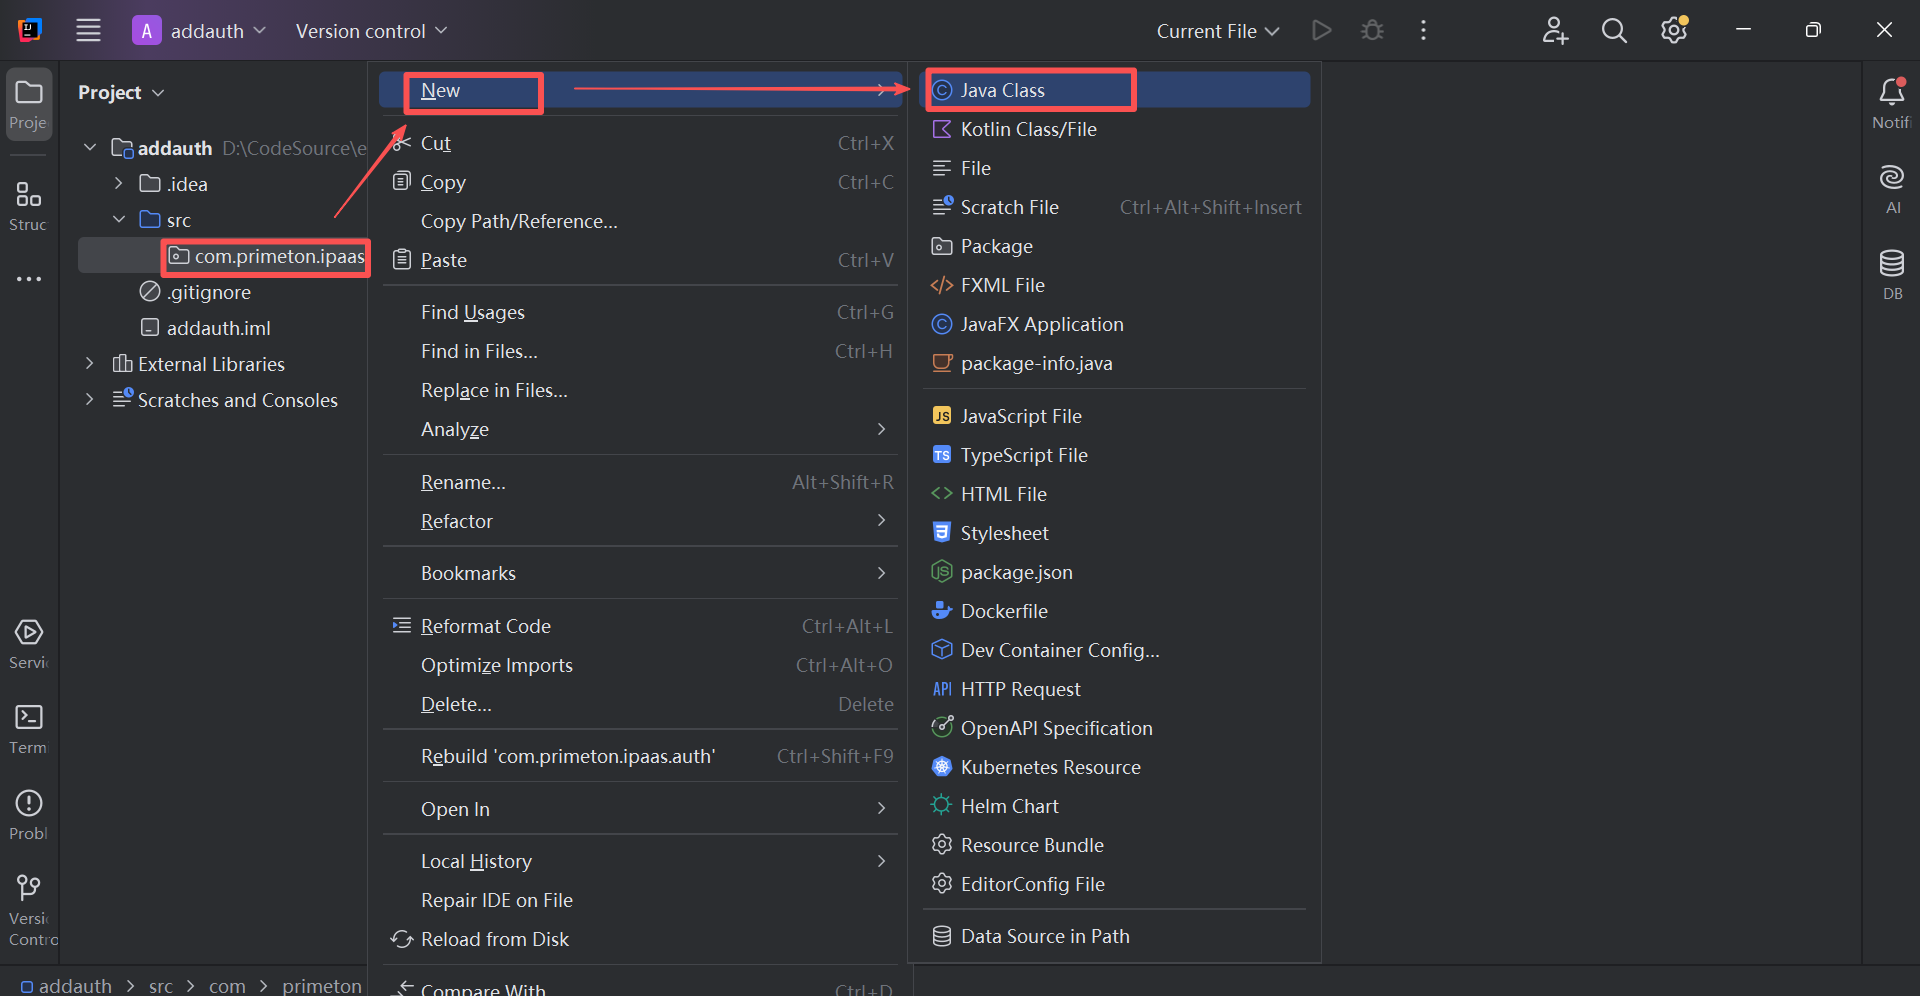Click primeton in the breadcrumb bar
This screenshot has width=1920, height=996.
(x=321, y=986)
